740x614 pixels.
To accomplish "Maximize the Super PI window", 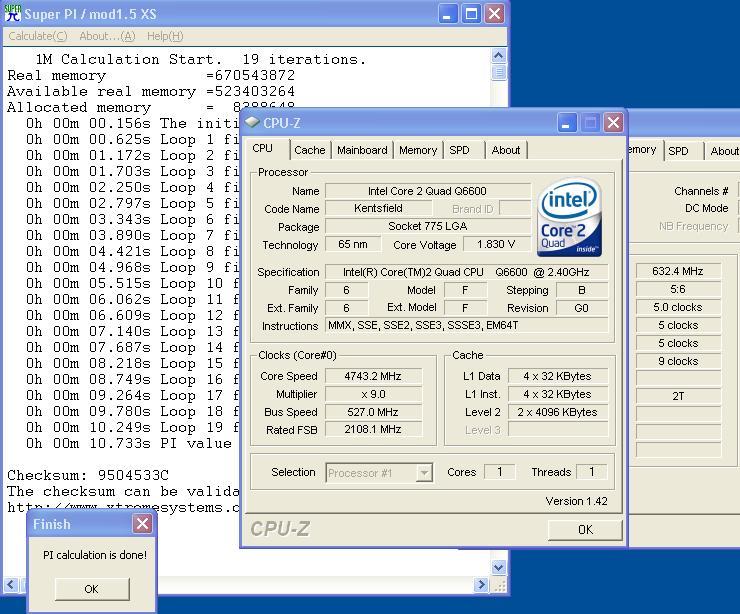I will pos(470,14).
